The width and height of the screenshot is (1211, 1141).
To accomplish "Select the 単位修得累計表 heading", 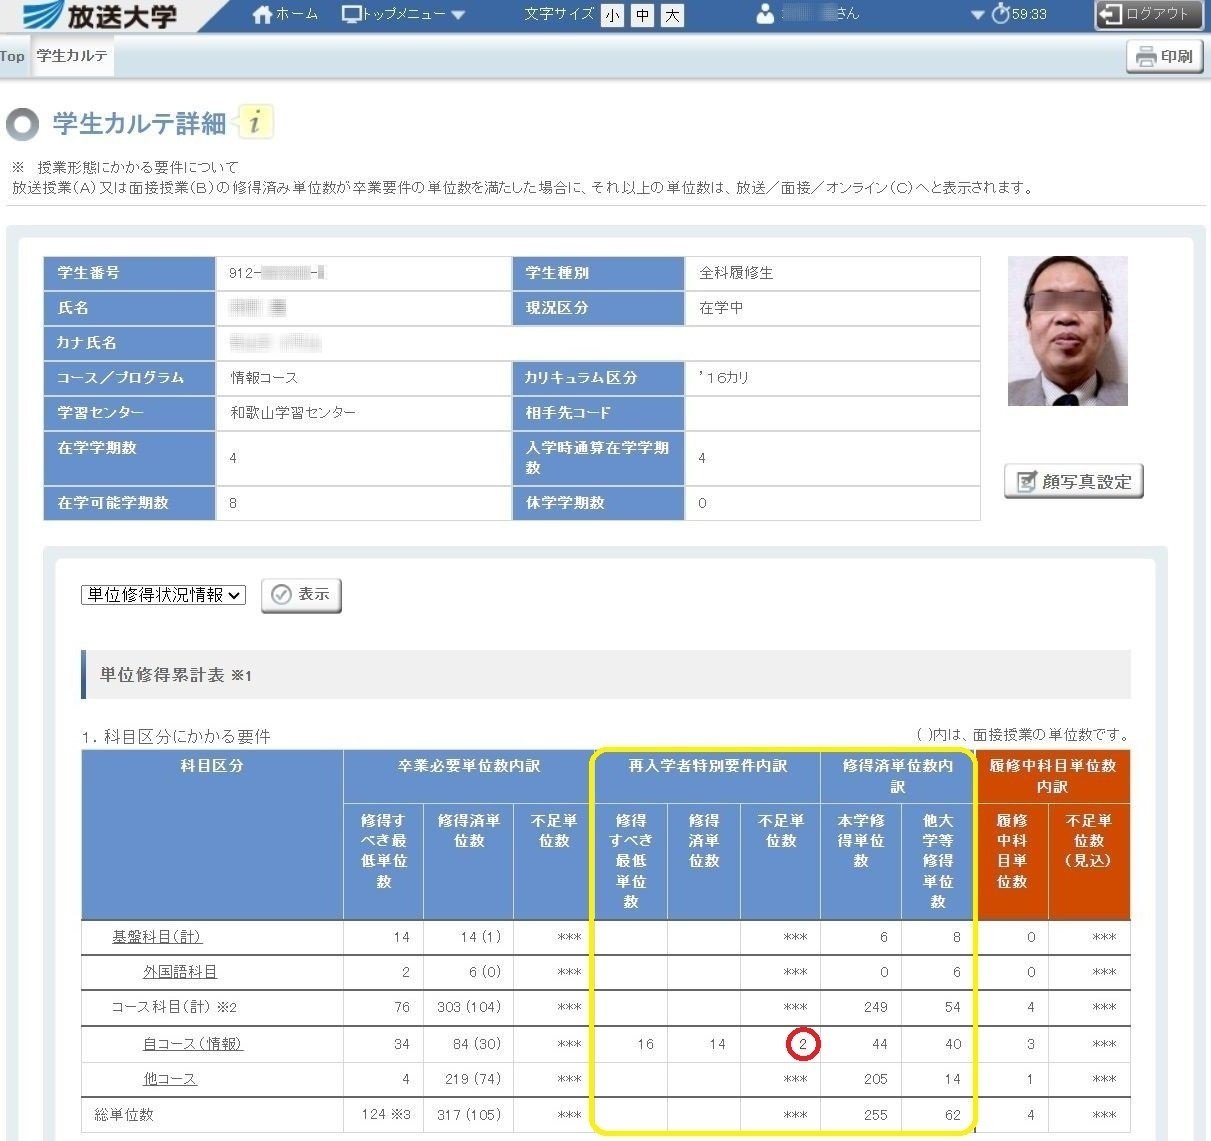I will coord(175,675).
